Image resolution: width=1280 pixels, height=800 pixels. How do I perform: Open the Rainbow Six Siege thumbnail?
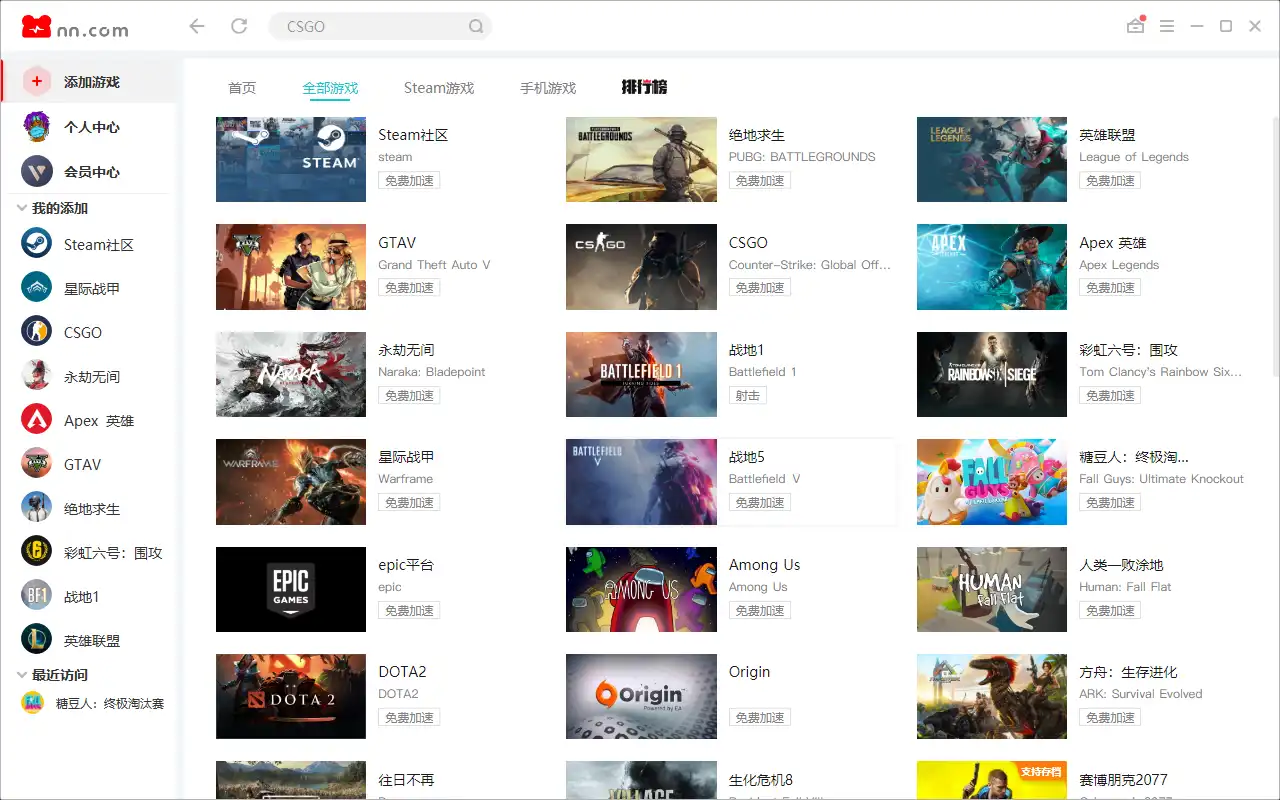[992, 374]
